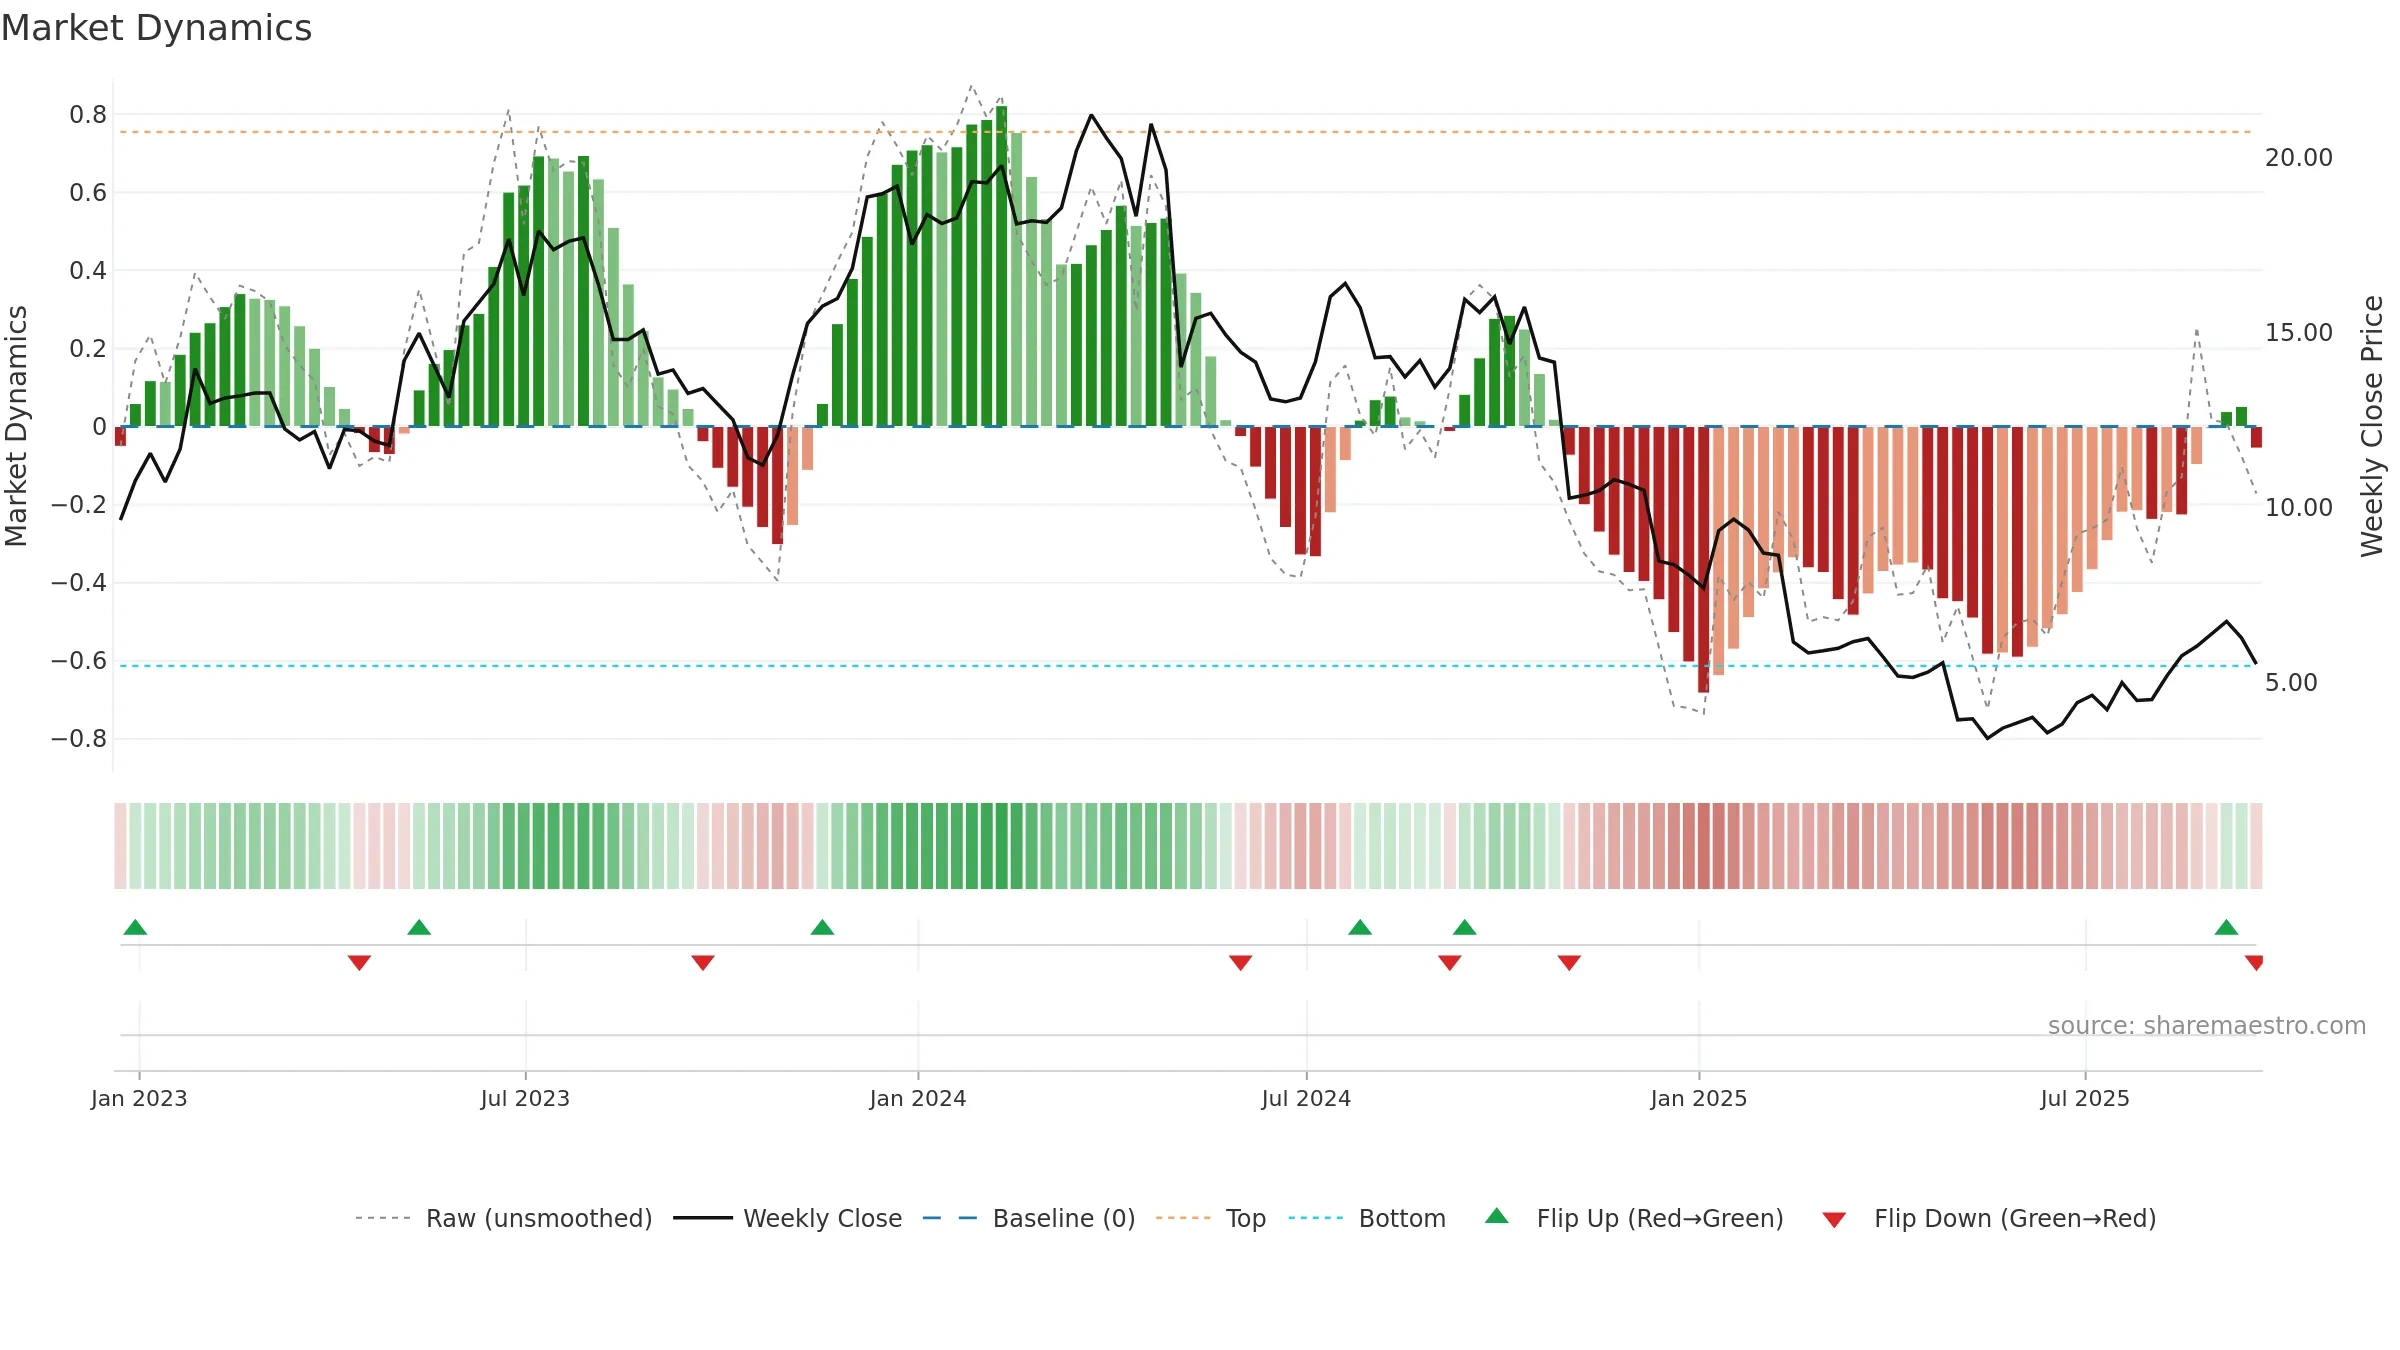This screenshot has height=1350, width=2400.
Task: Click the red triangle icon in the legend
Action: click(1834, 1220)
